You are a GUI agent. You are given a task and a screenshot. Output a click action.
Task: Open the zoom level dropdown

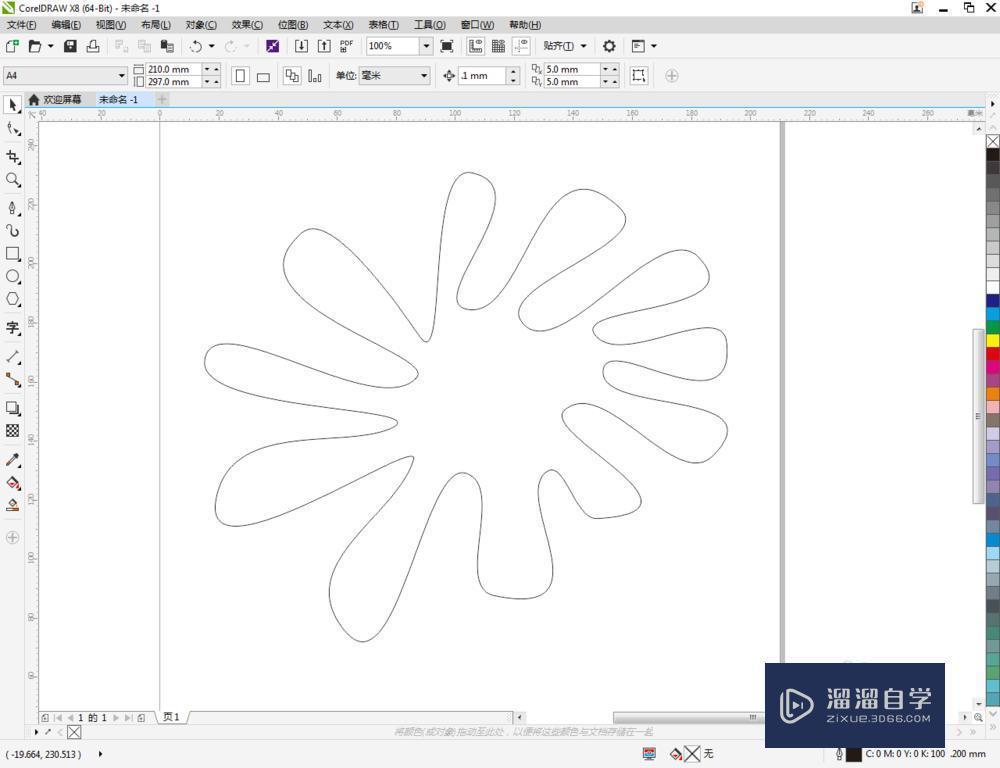coord(428,46)
